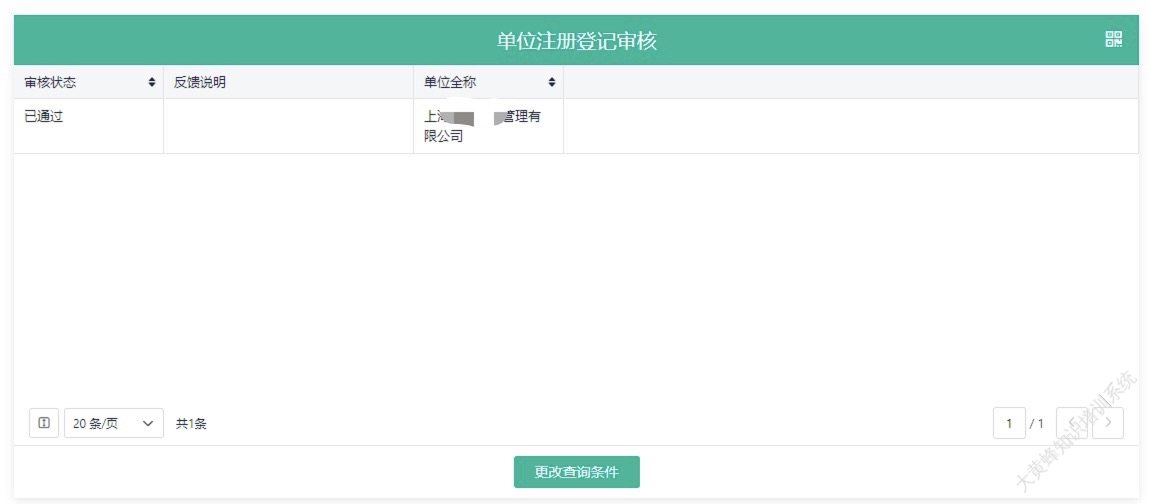The height and width of the screenshot is (504, 1149).
Task: Select the 审核状态 column header label
Action: [x=50, y=82]
